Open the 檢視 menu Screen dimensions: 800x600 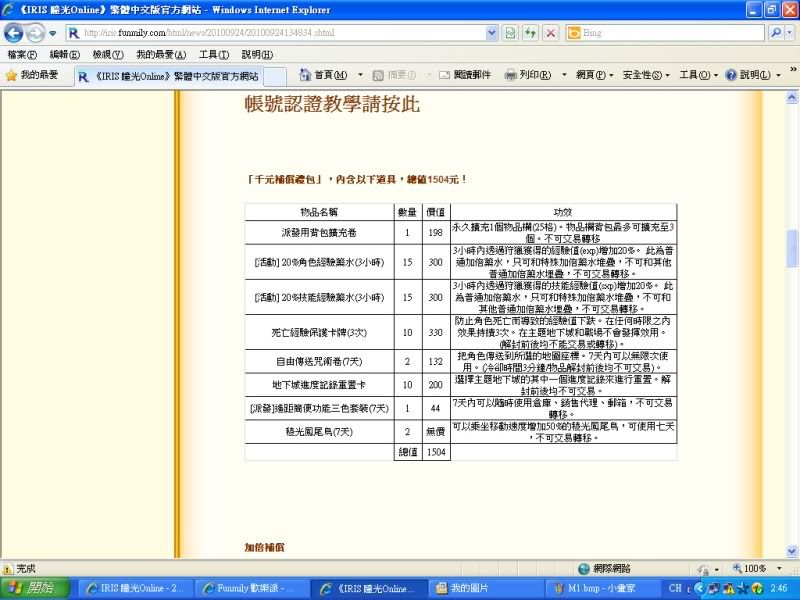[107, 54]
